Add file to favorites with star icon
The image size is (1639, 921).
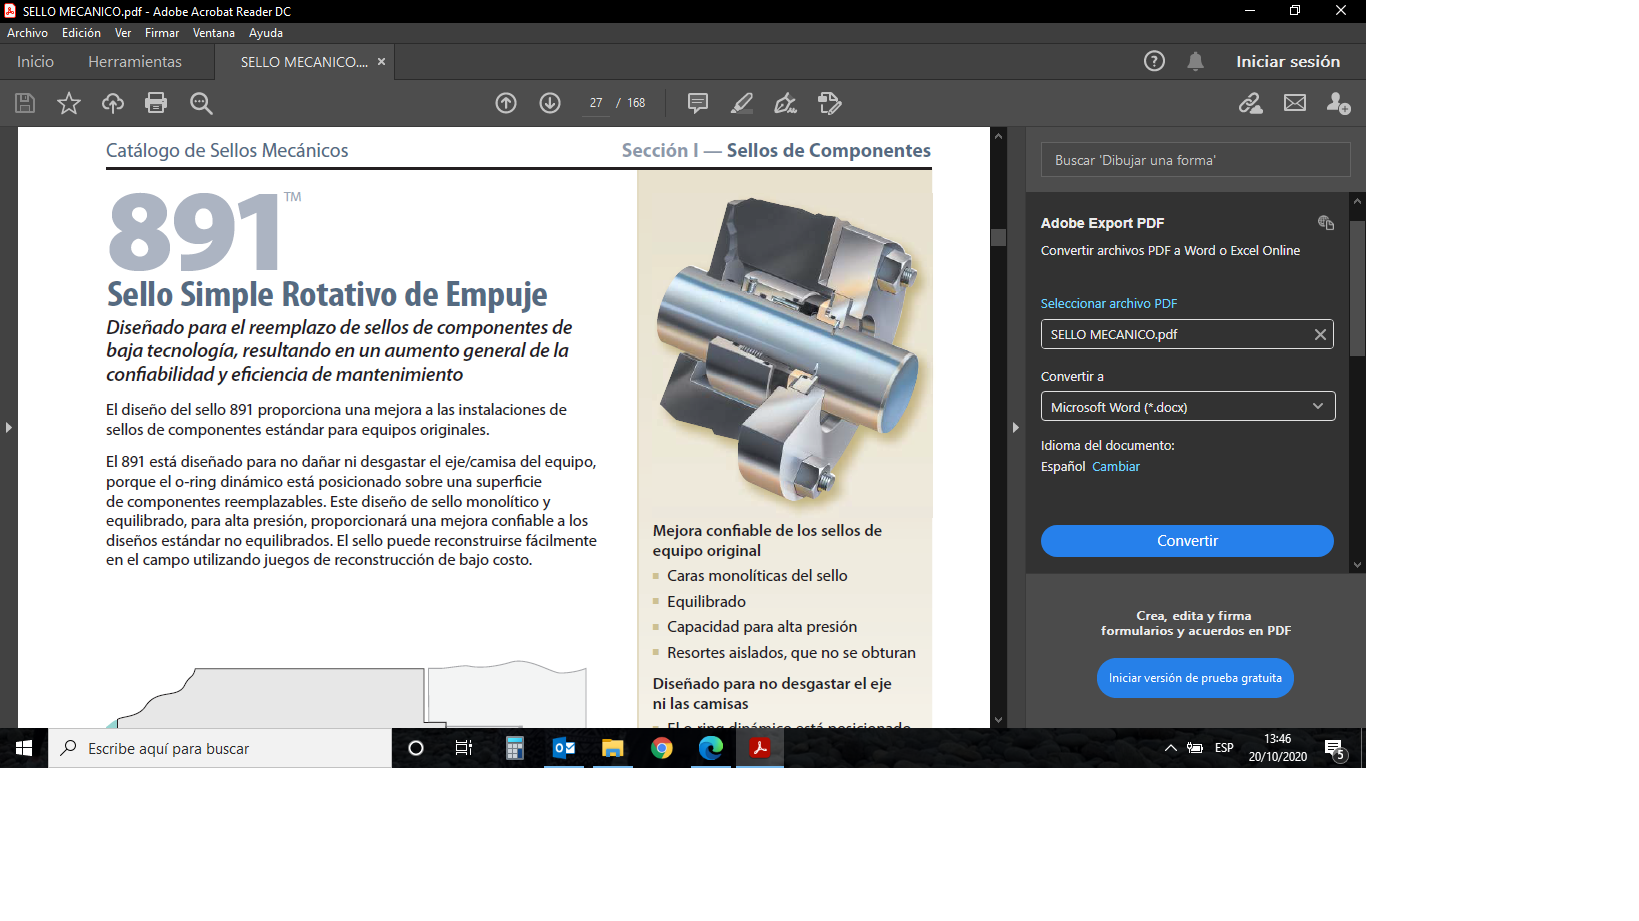coord(69,103)
